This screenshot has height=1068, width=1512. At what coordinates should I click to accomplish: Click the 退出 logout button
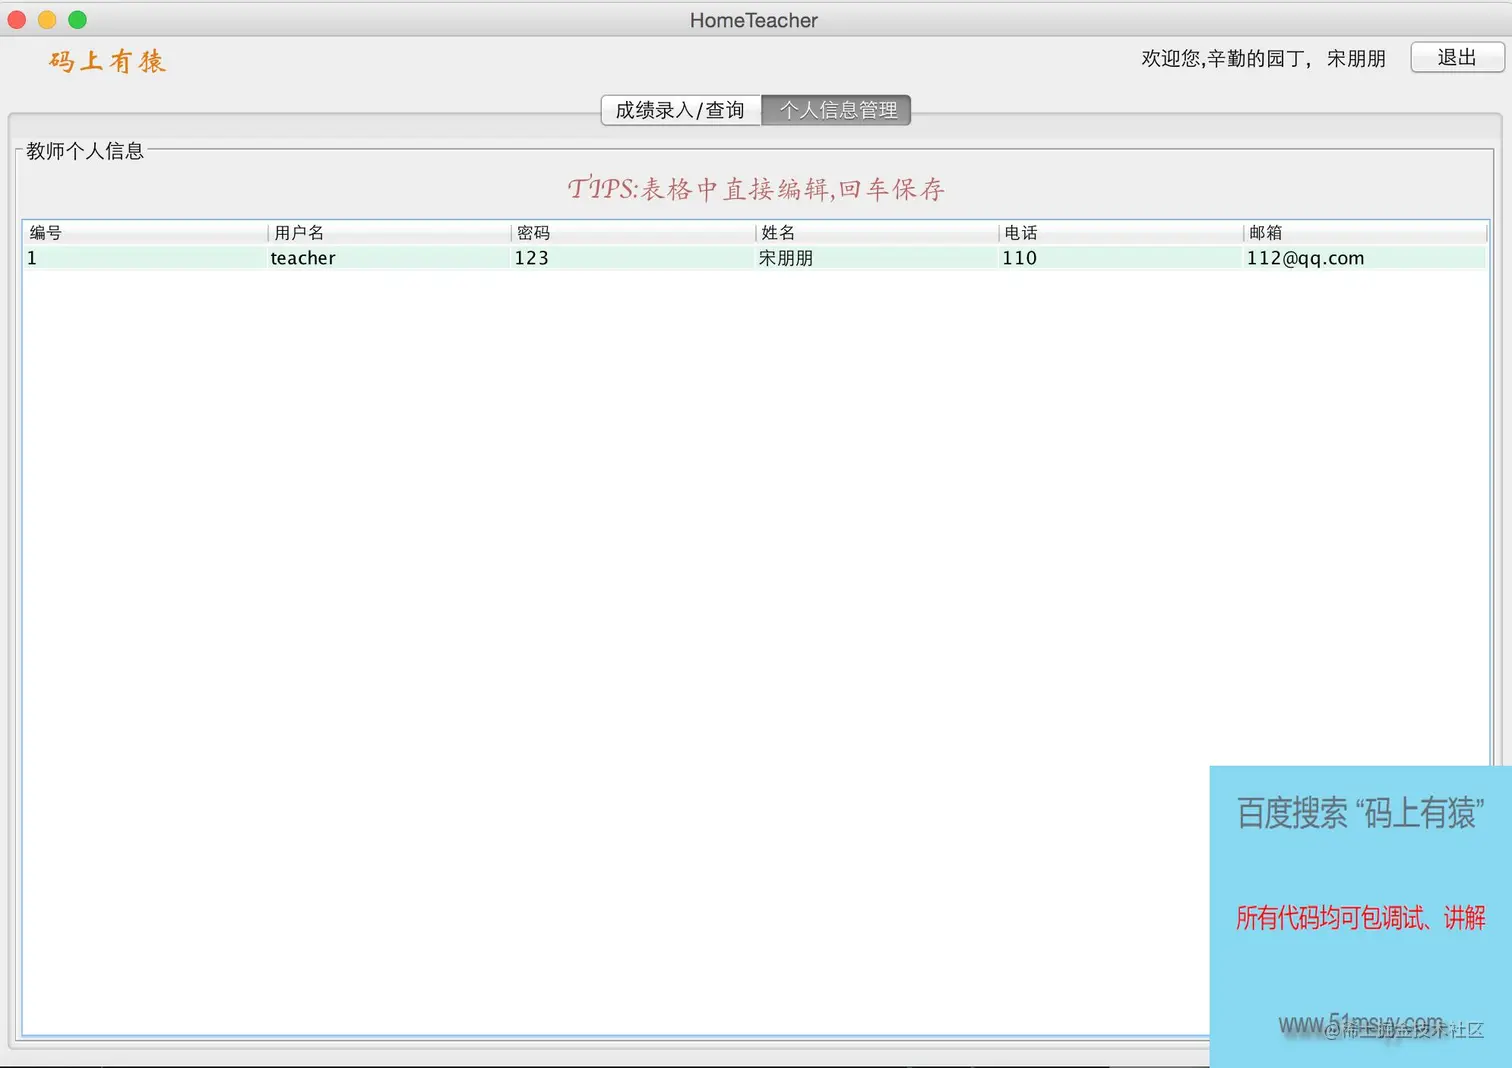(x=1457, y=58)
